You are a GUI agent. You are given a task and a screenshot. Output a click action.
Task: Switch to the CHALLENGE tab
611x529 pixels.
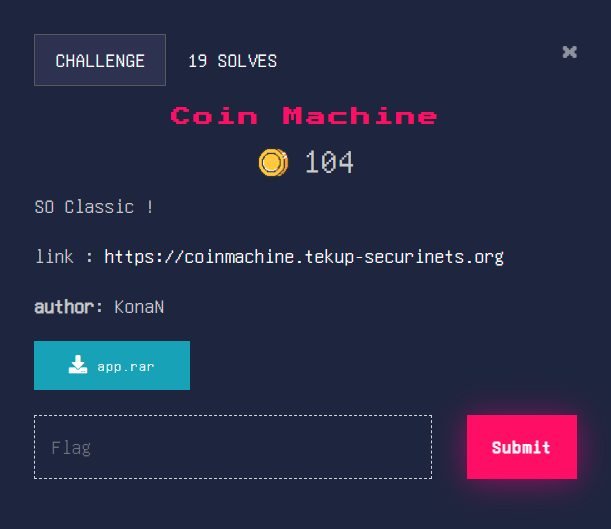click(x=100, y=60)
